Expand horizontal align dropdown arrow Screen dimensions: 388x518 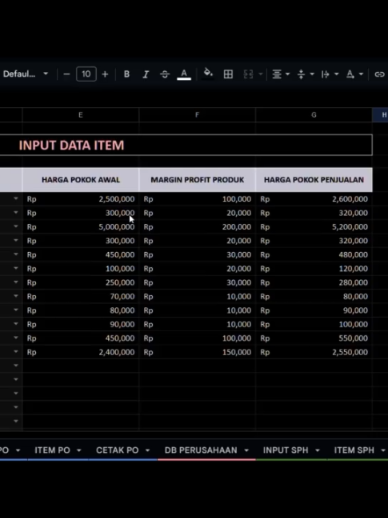[288, 74]
